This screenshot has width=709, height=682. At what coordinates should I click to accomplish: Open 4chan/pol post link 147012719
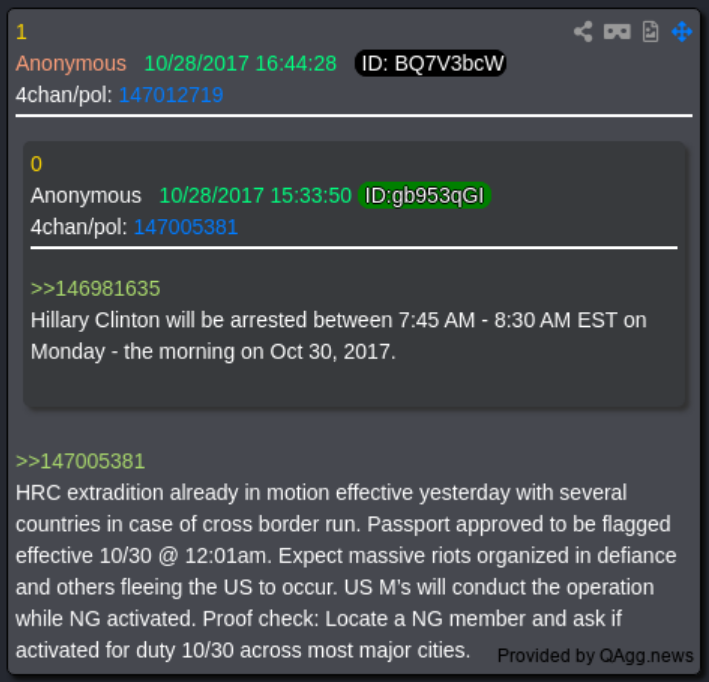tap(171, 95)
